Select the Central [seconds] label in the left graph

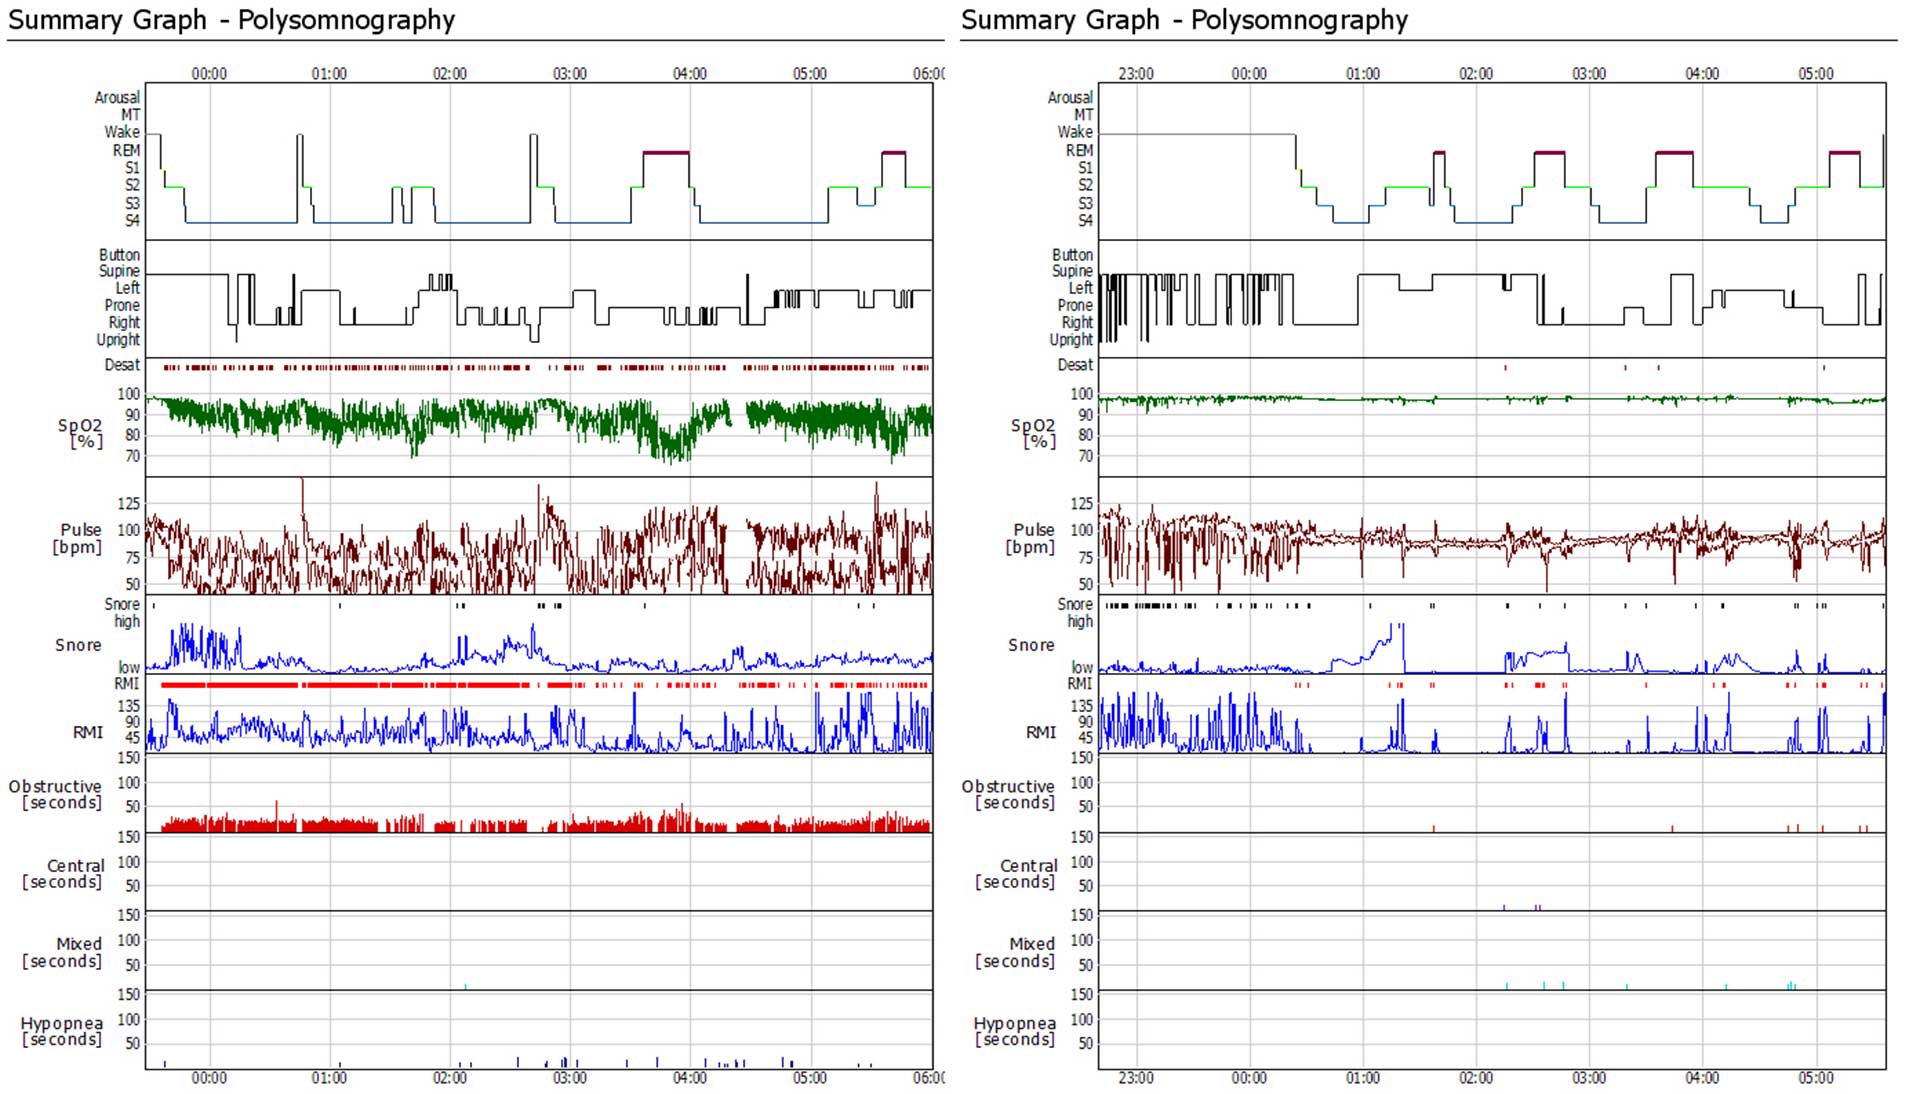[x=63, y=873]
